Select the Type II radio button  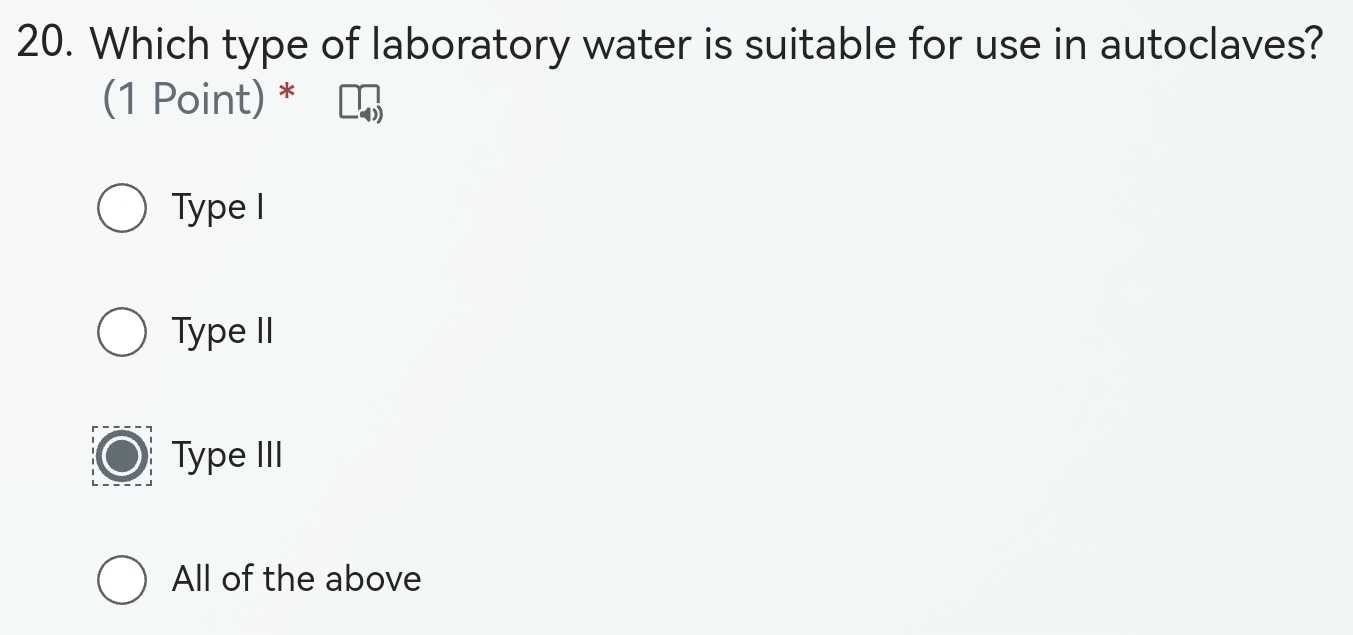121,332
